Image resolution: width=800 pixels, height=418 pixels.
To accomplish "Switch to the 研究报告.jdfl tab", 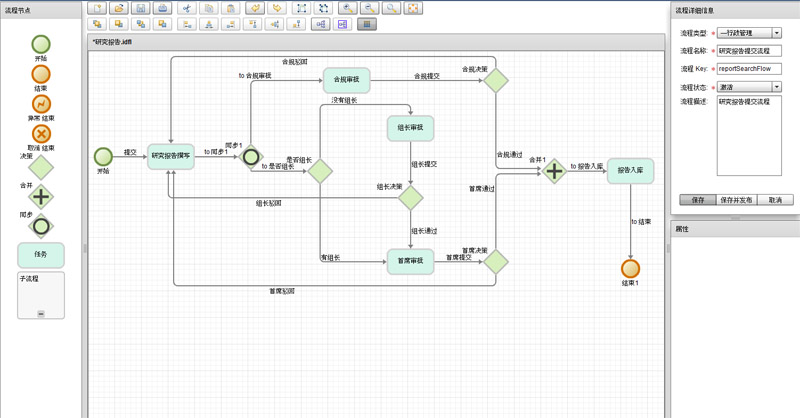I will [112, 42].
